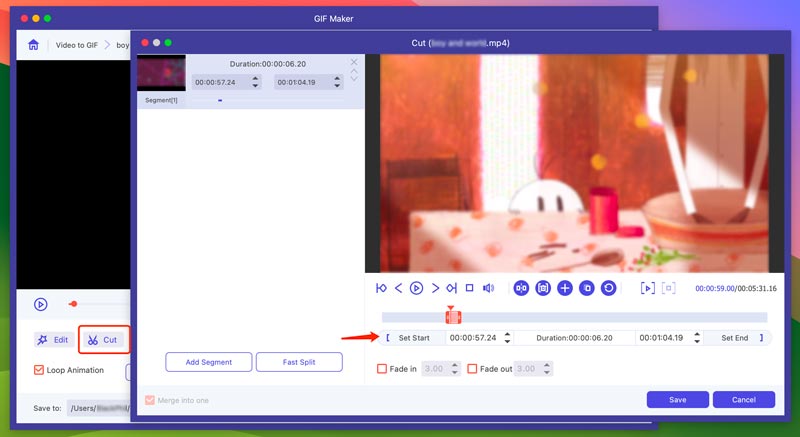Image resolution: width=800 pixels, height=437 pixels.
Task: Play the video preview in Cut window
Action: pos(416,288)
